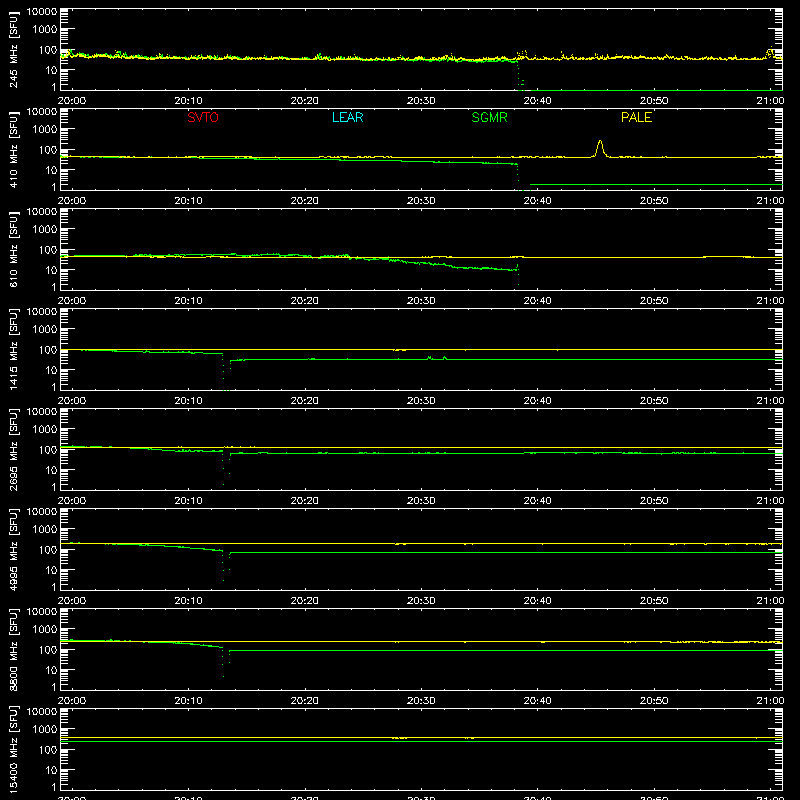This screenshot has height=800, width=800.
Task: Click the 21:00 time label below 4995 MHz plot
Action: tap(770, 601)
